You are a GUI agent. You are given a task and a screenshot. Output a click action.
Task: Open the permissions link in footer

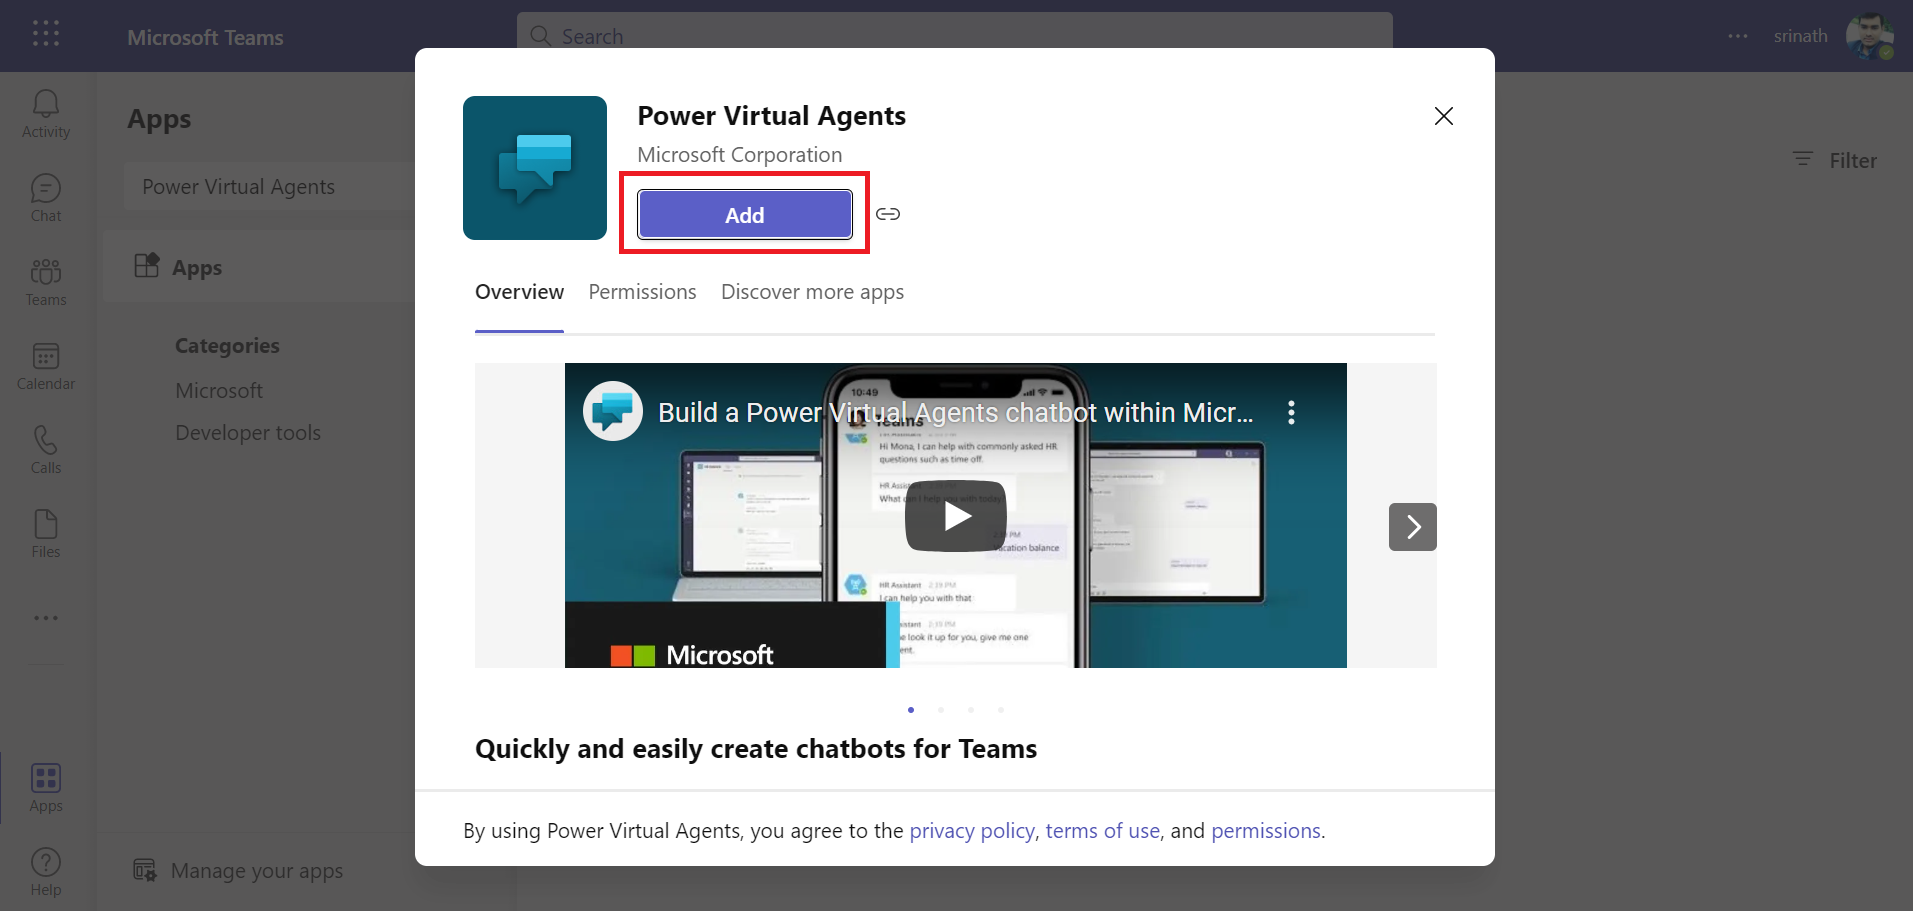(1265, 831)
